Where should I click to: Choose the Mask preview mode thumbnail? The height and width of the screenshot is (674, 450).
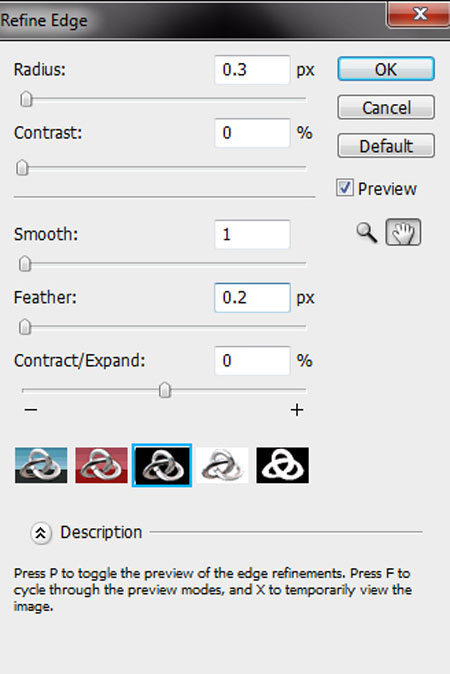point(282,465)
